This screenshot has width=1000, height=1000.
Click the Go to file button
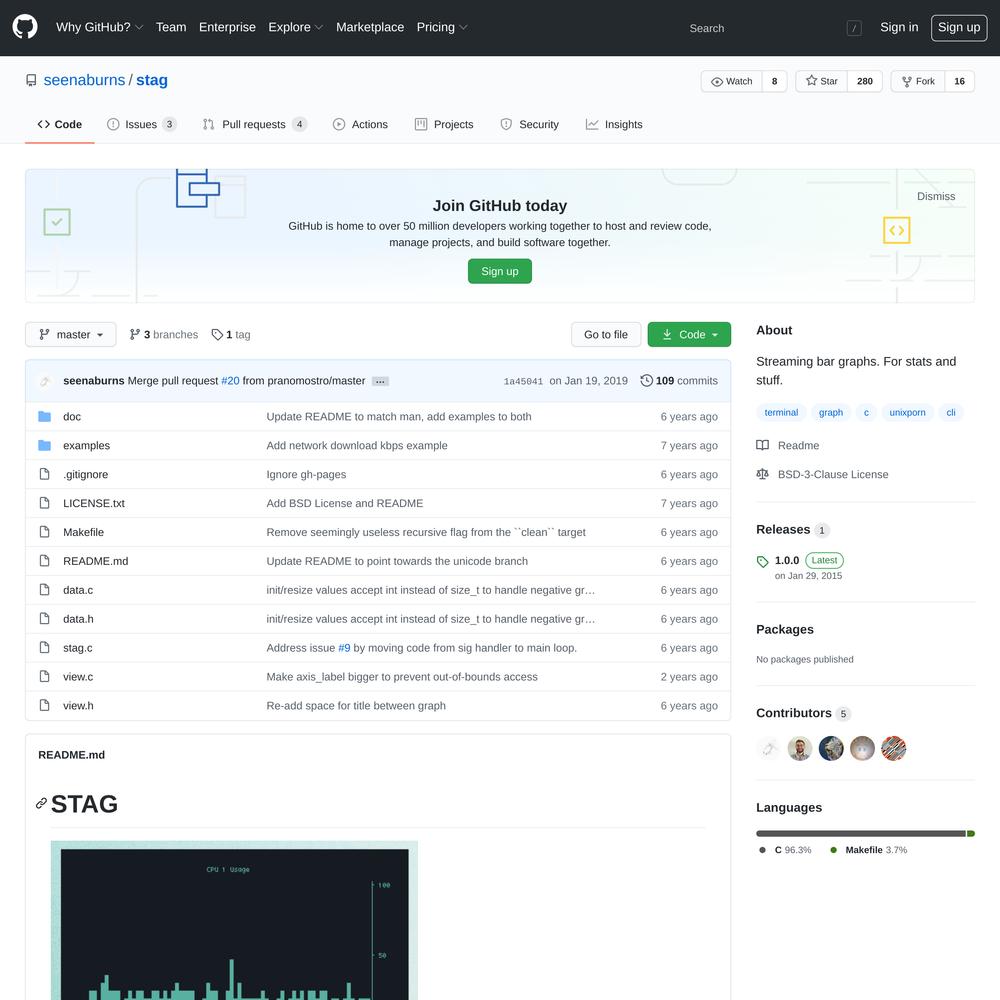point(606,334)
